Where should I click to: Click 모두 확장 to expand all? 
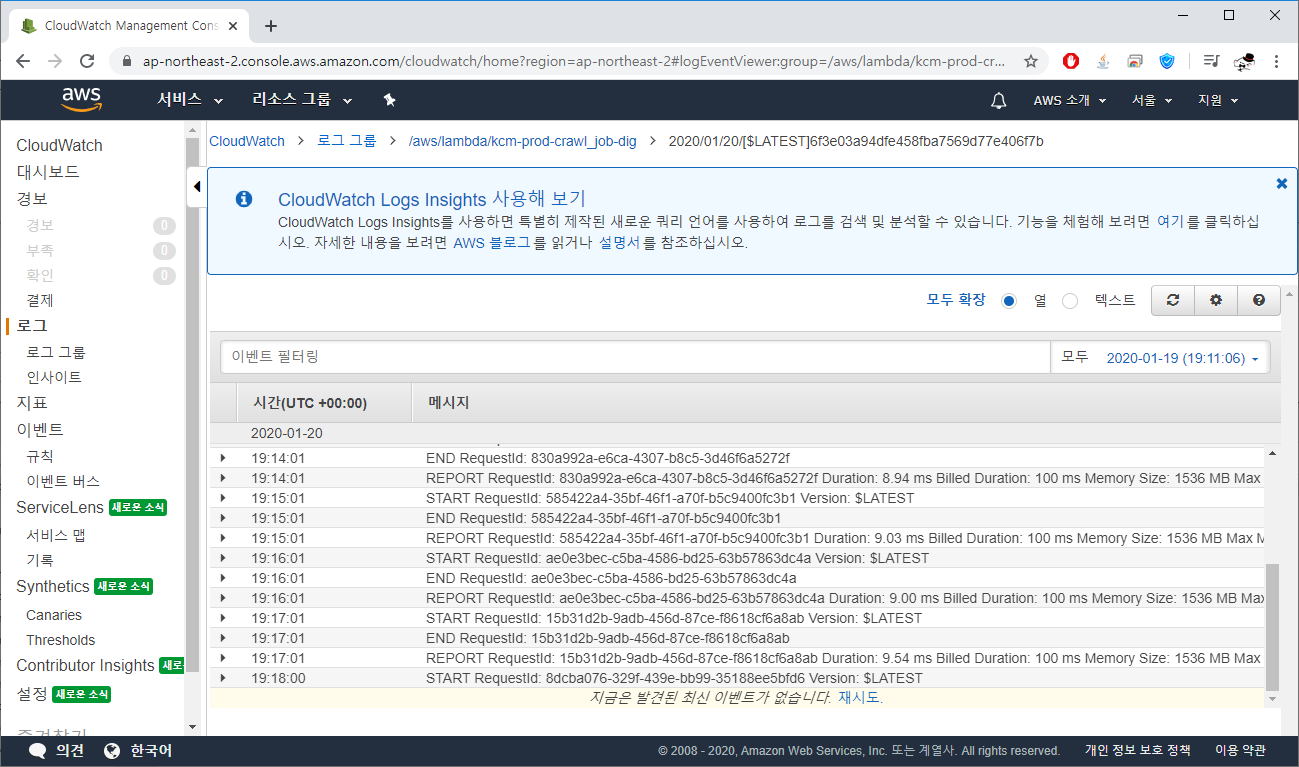tap(956, 300)
